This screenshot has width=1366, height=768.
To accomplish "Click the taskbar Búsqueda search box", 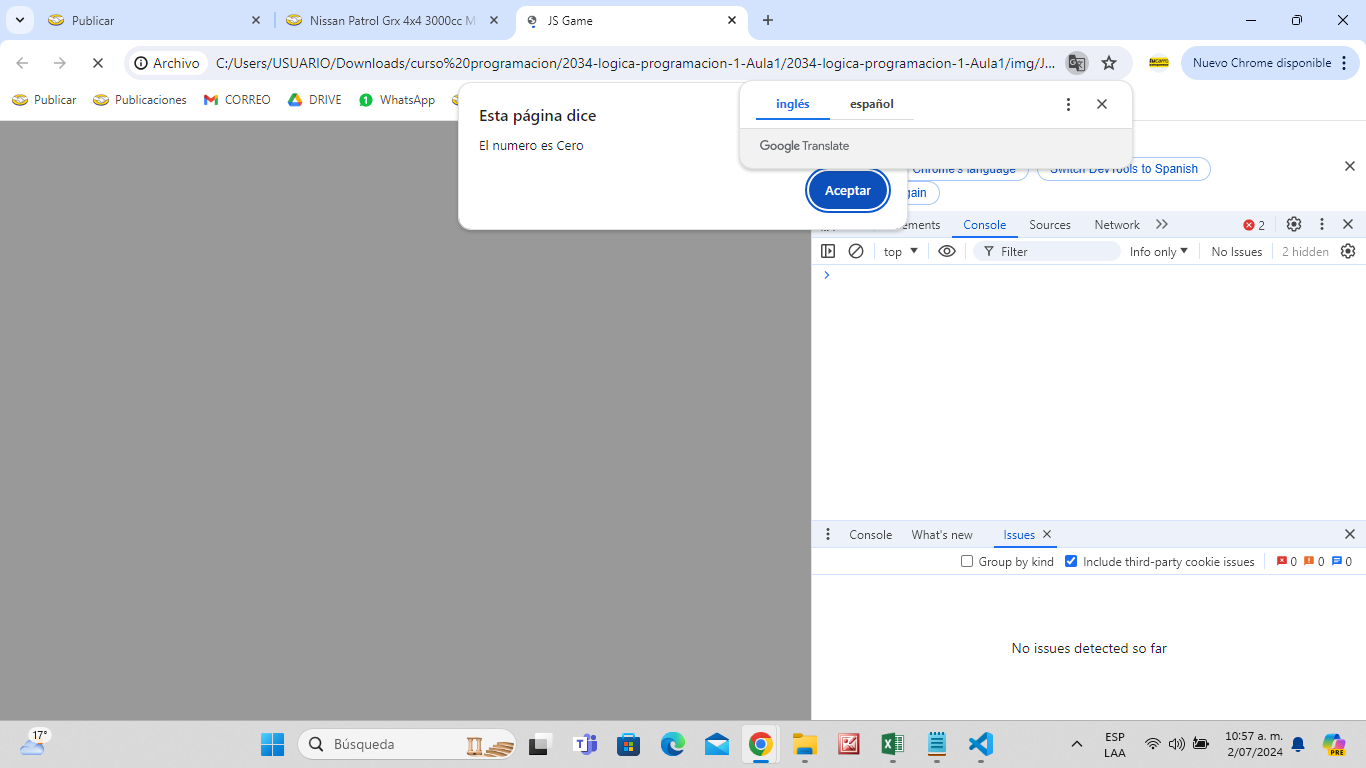I will tap(408, 744).
